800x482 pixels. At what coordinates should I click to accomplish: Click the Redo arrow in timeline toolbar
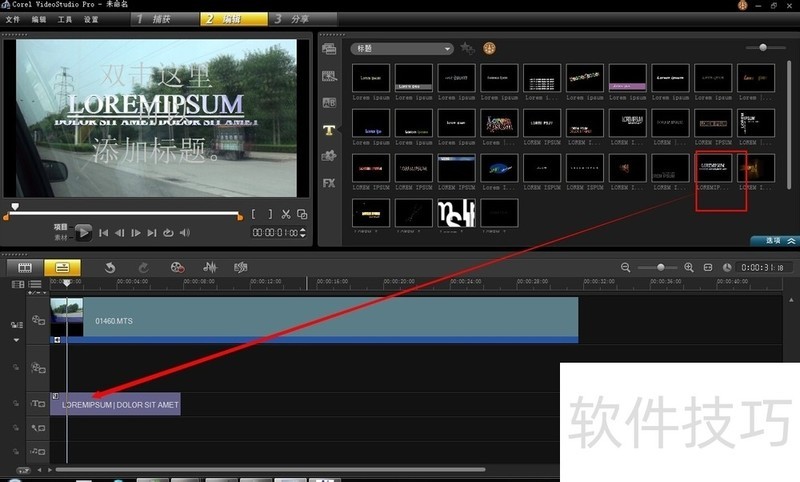[x=143, y=267]
